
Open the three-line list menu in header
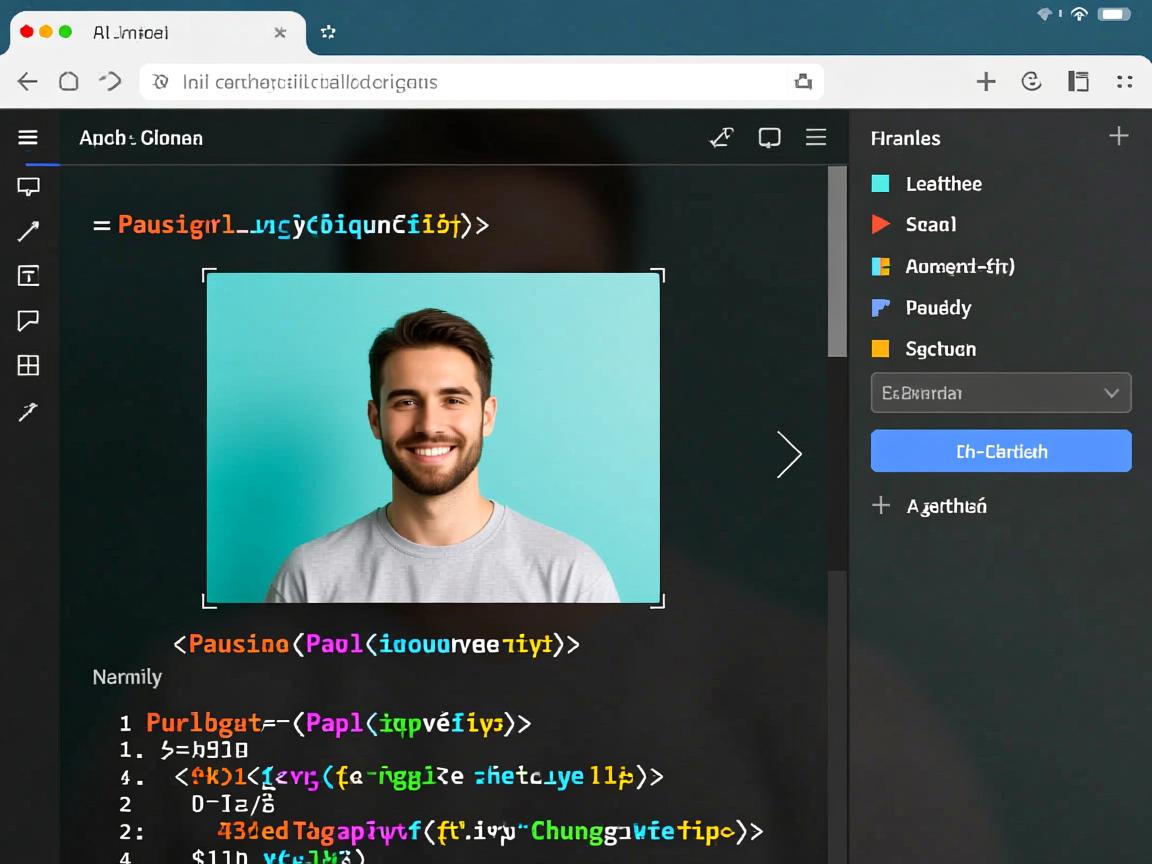[x=816, y=138]
